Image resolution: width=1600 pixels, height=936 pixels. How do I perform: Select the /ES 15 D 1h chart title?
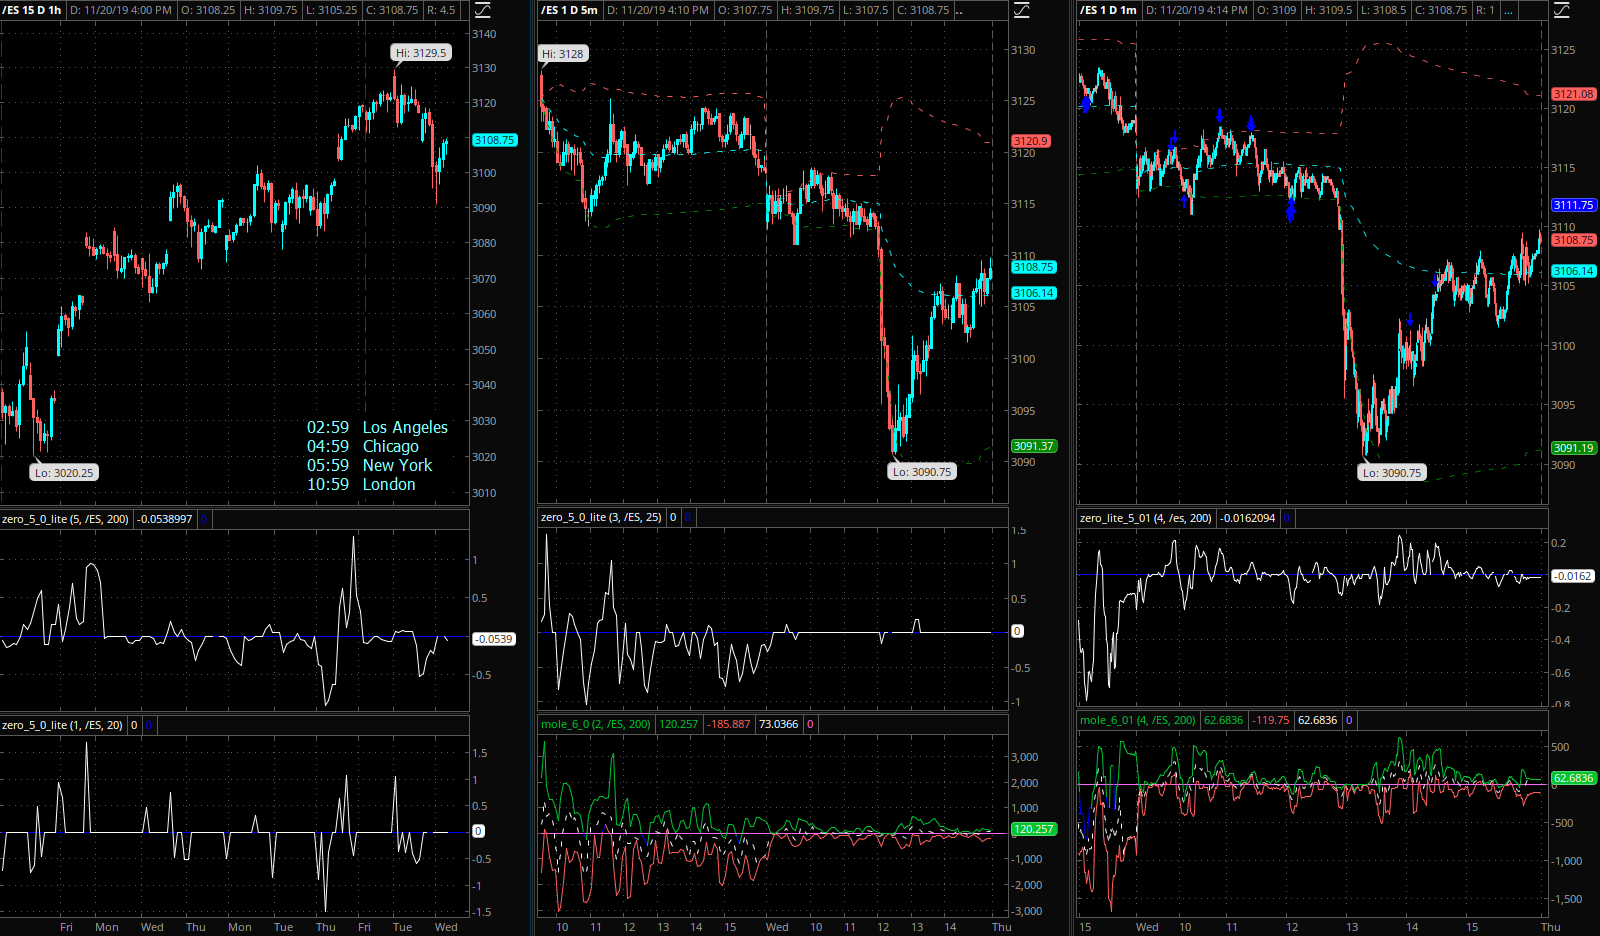click(32, 10)
